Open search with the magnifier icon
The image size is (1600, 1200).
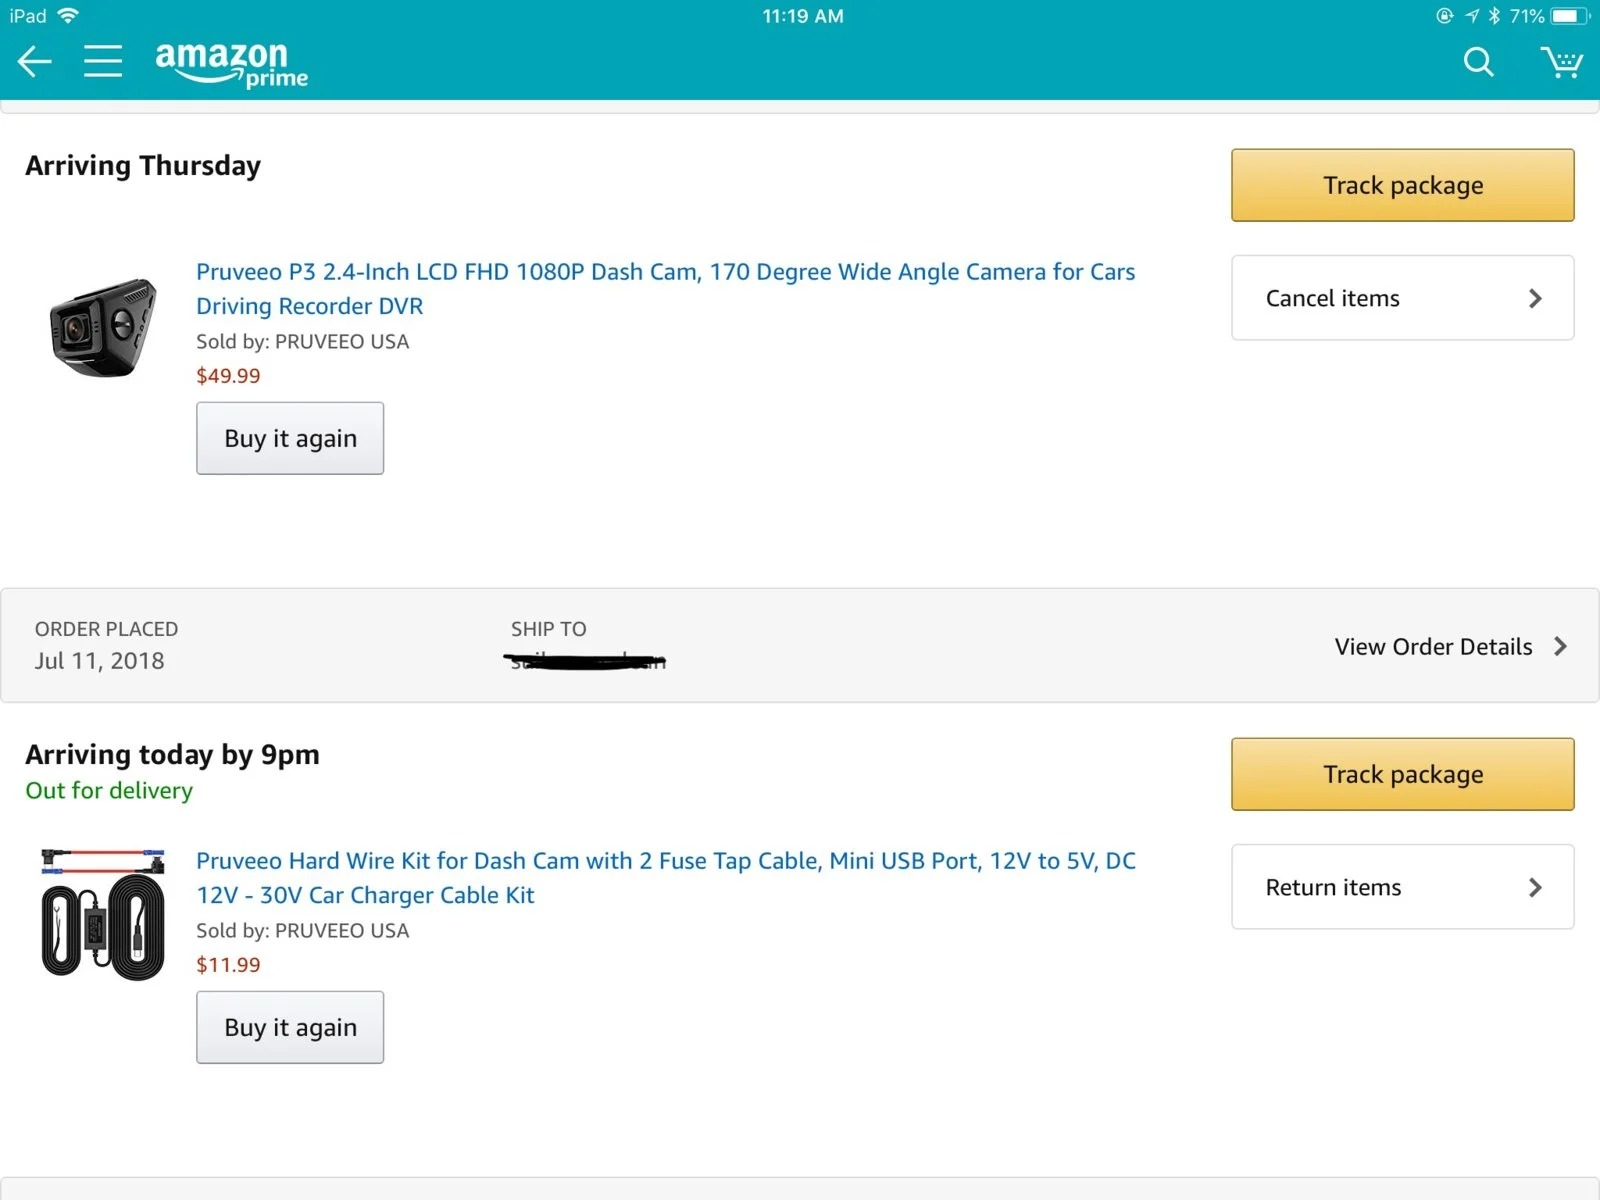[x=1478, y=62]
